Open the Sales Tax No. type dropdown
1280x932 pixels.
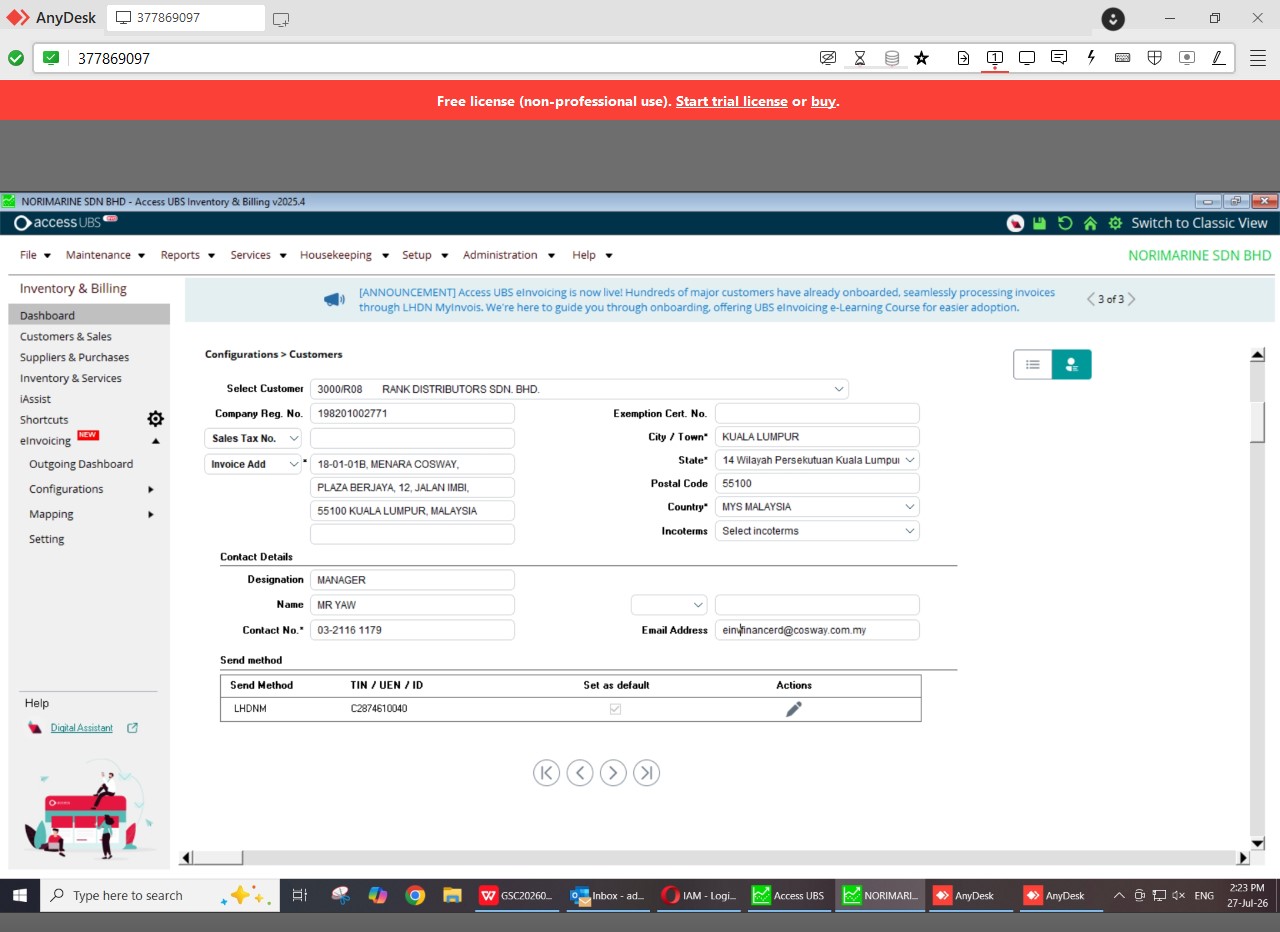253,438
